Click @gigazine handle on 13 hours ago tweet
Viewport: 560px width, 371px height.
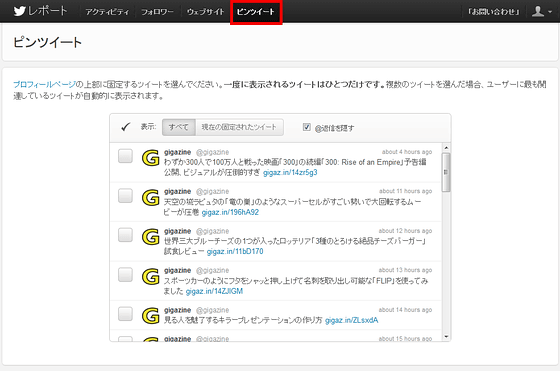tap(212, 271)
